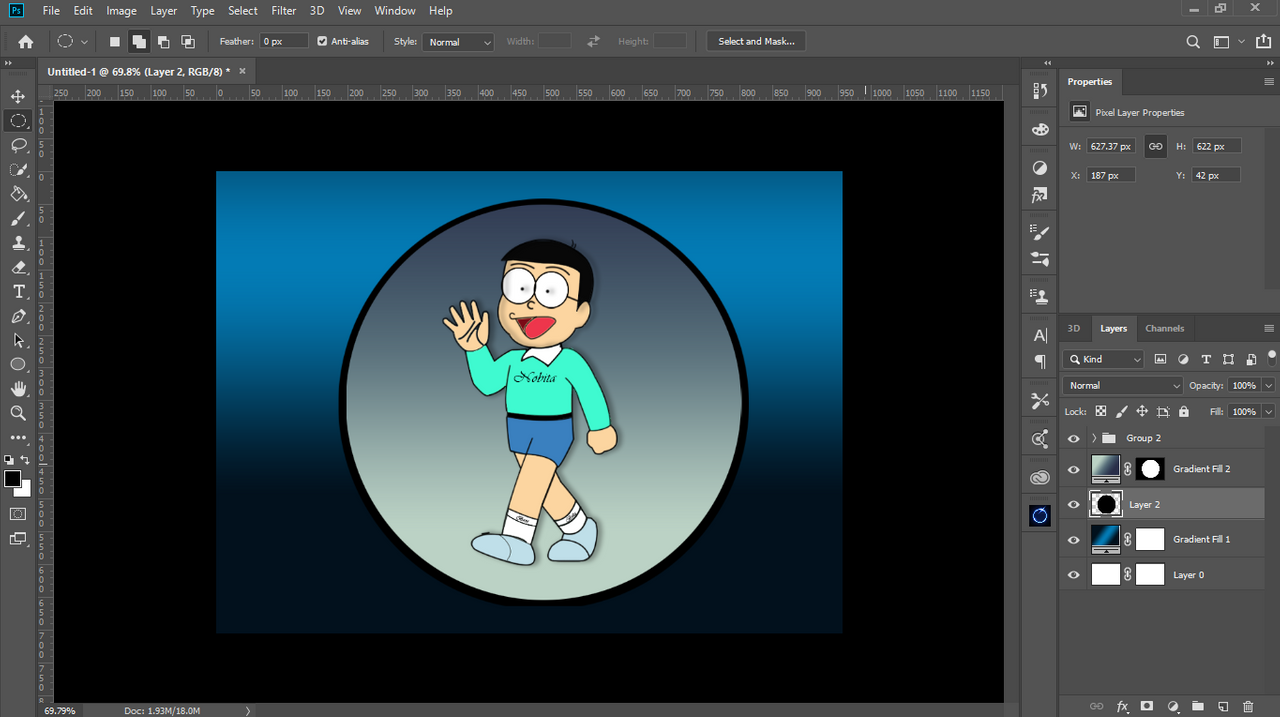Open the Layers panel options menu
The width and height of the screenshot is (1280, 717).
[x=1269, y=328]
